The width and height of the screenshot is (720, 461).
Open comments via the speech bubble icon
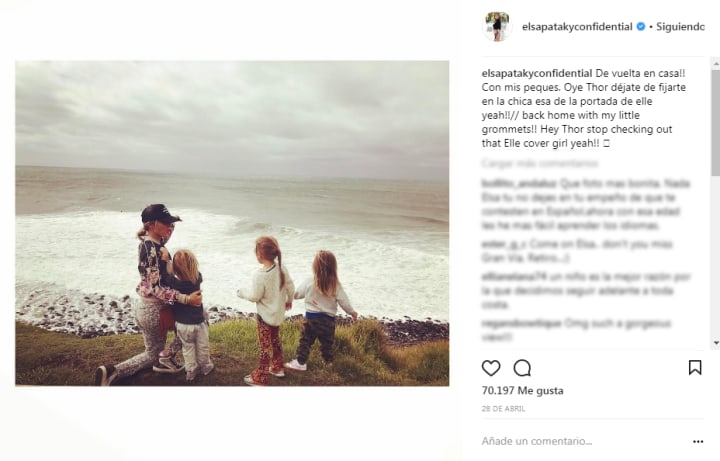coord(522,368)
